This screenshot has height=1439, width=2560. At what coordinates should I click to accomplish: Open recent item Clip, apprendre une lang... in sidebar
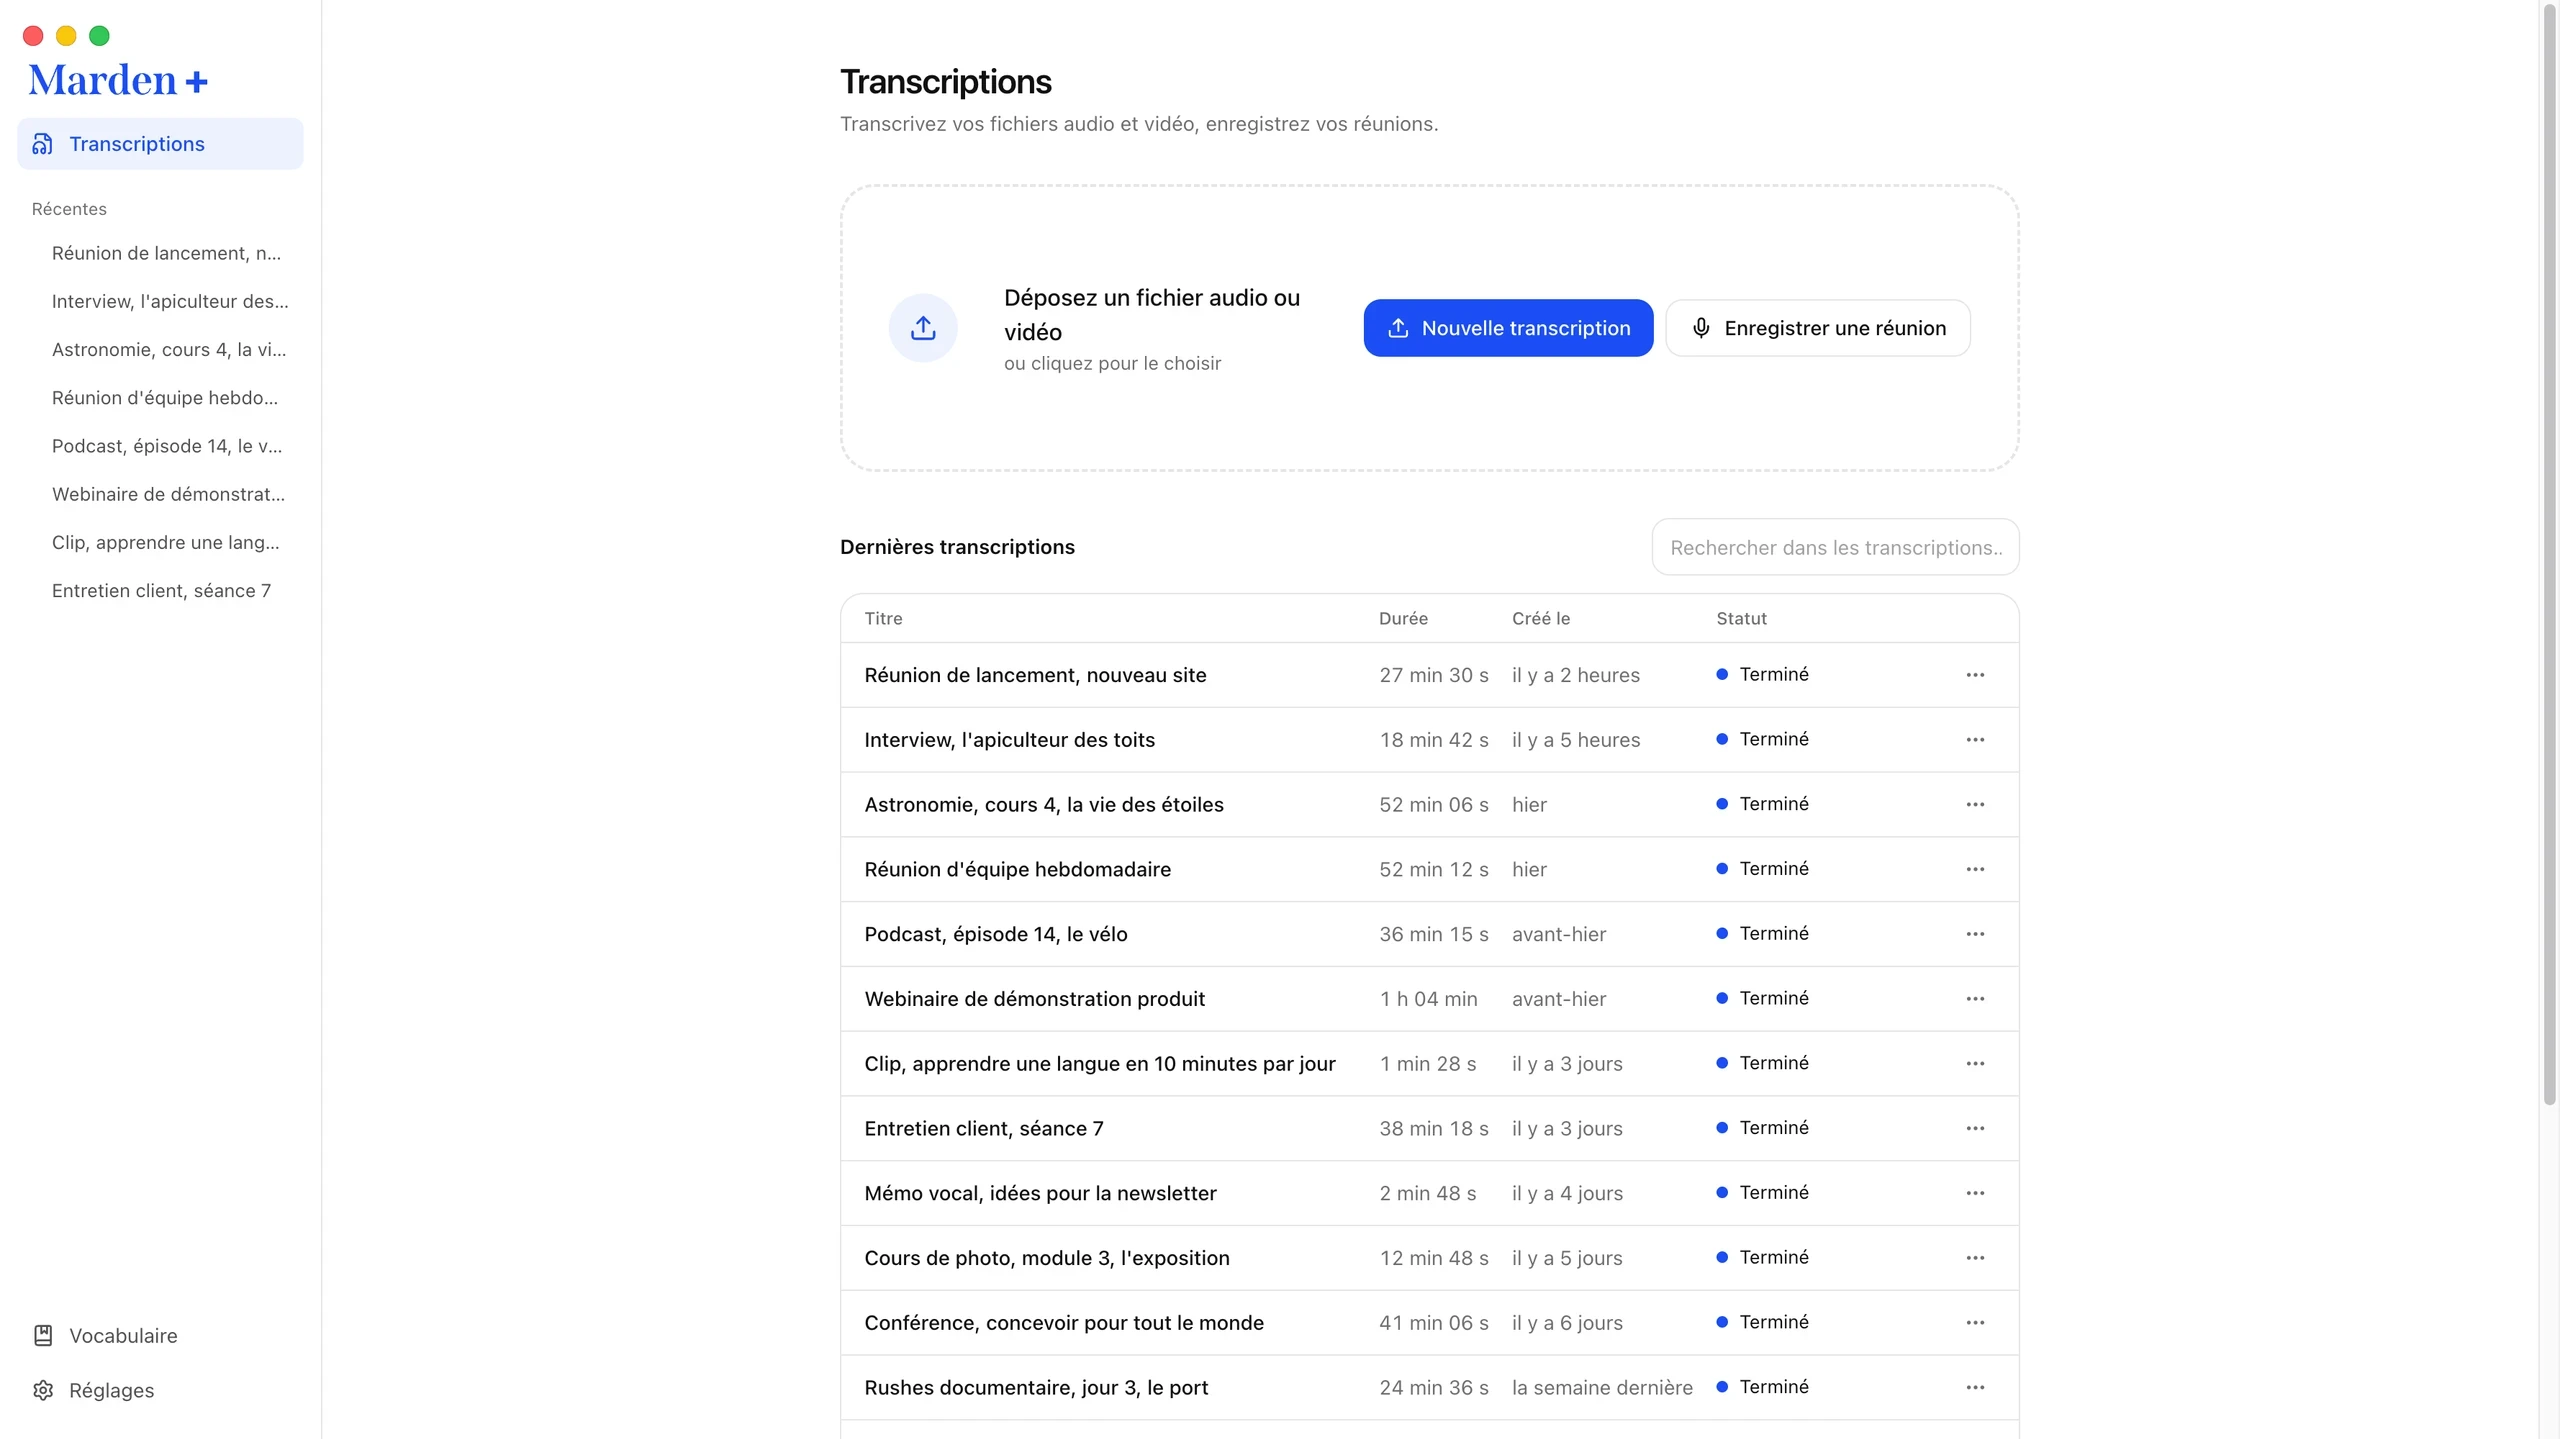click(x=165, y=542)
